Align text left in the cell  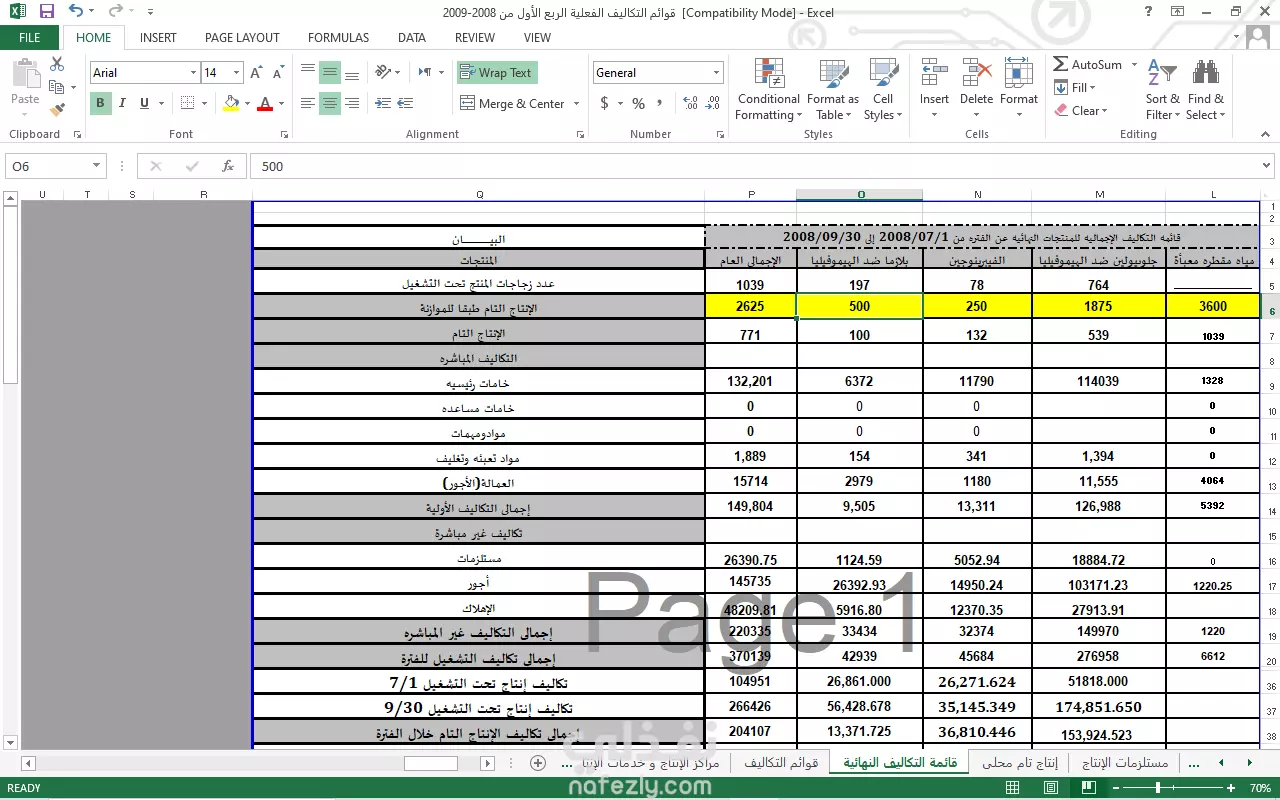[x=308, y=103]
